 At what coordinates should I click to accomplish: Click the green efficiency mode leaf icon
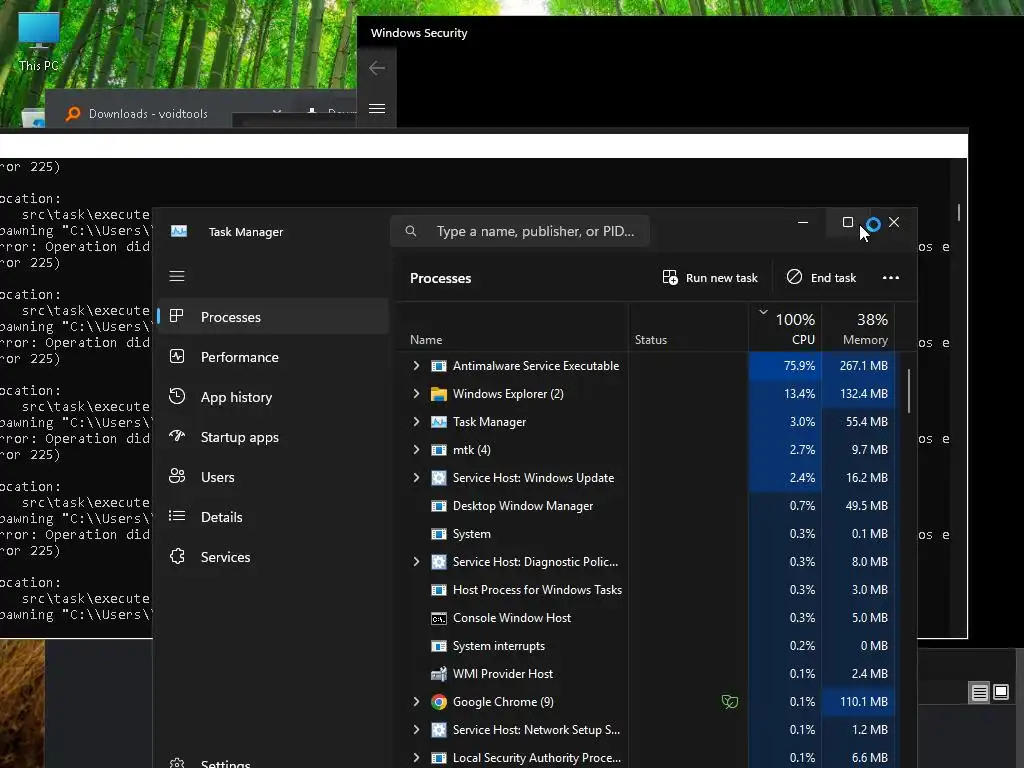click(x=729, y=701)
